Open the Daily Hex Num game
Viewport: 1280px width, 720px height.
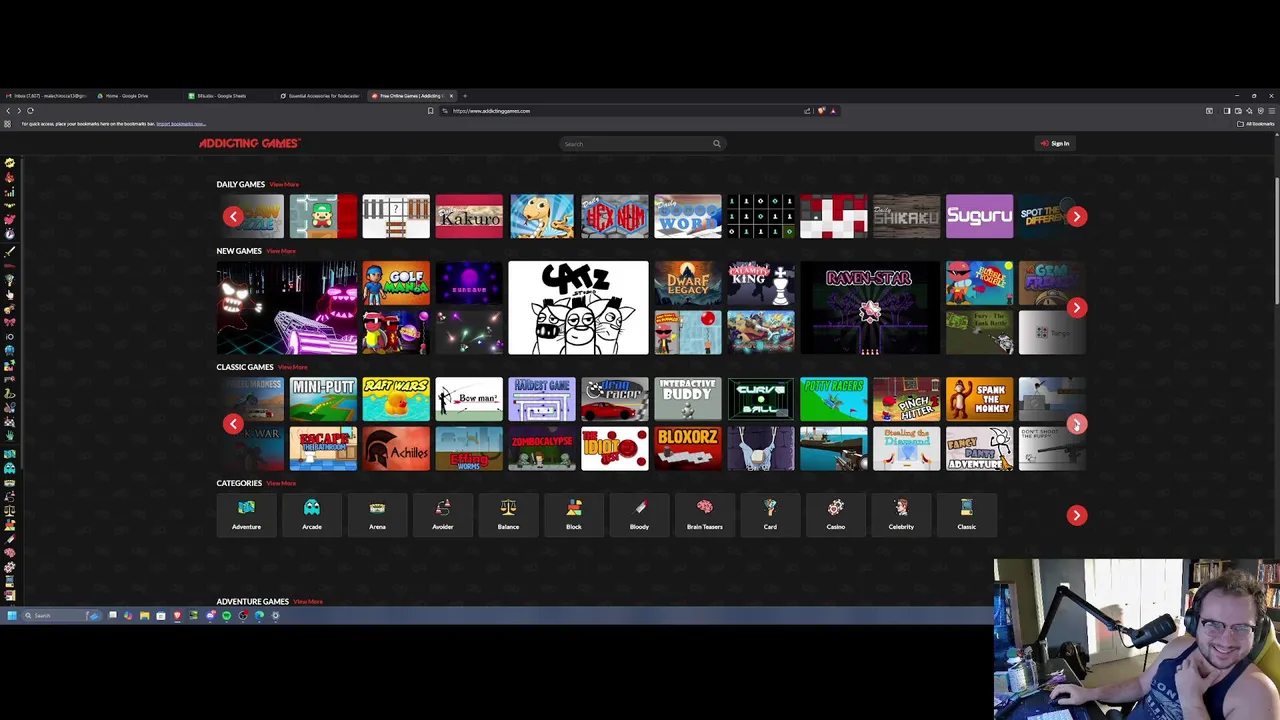click(615, 216)
